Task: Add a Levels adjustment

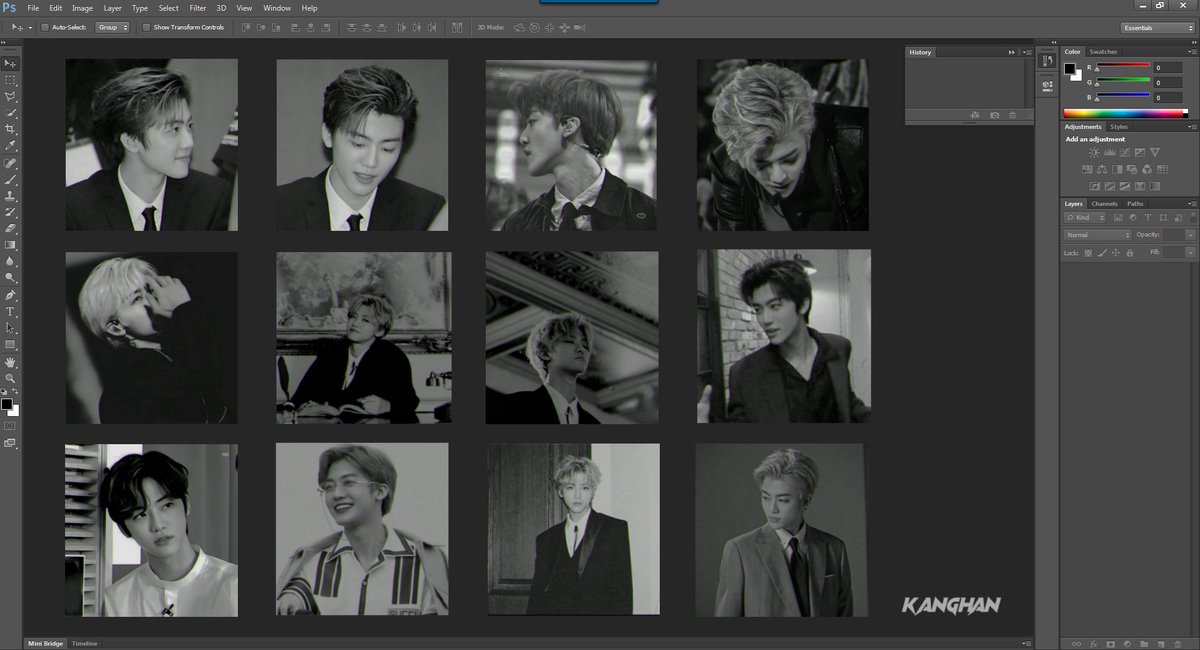Action: tap(1110, 152)
